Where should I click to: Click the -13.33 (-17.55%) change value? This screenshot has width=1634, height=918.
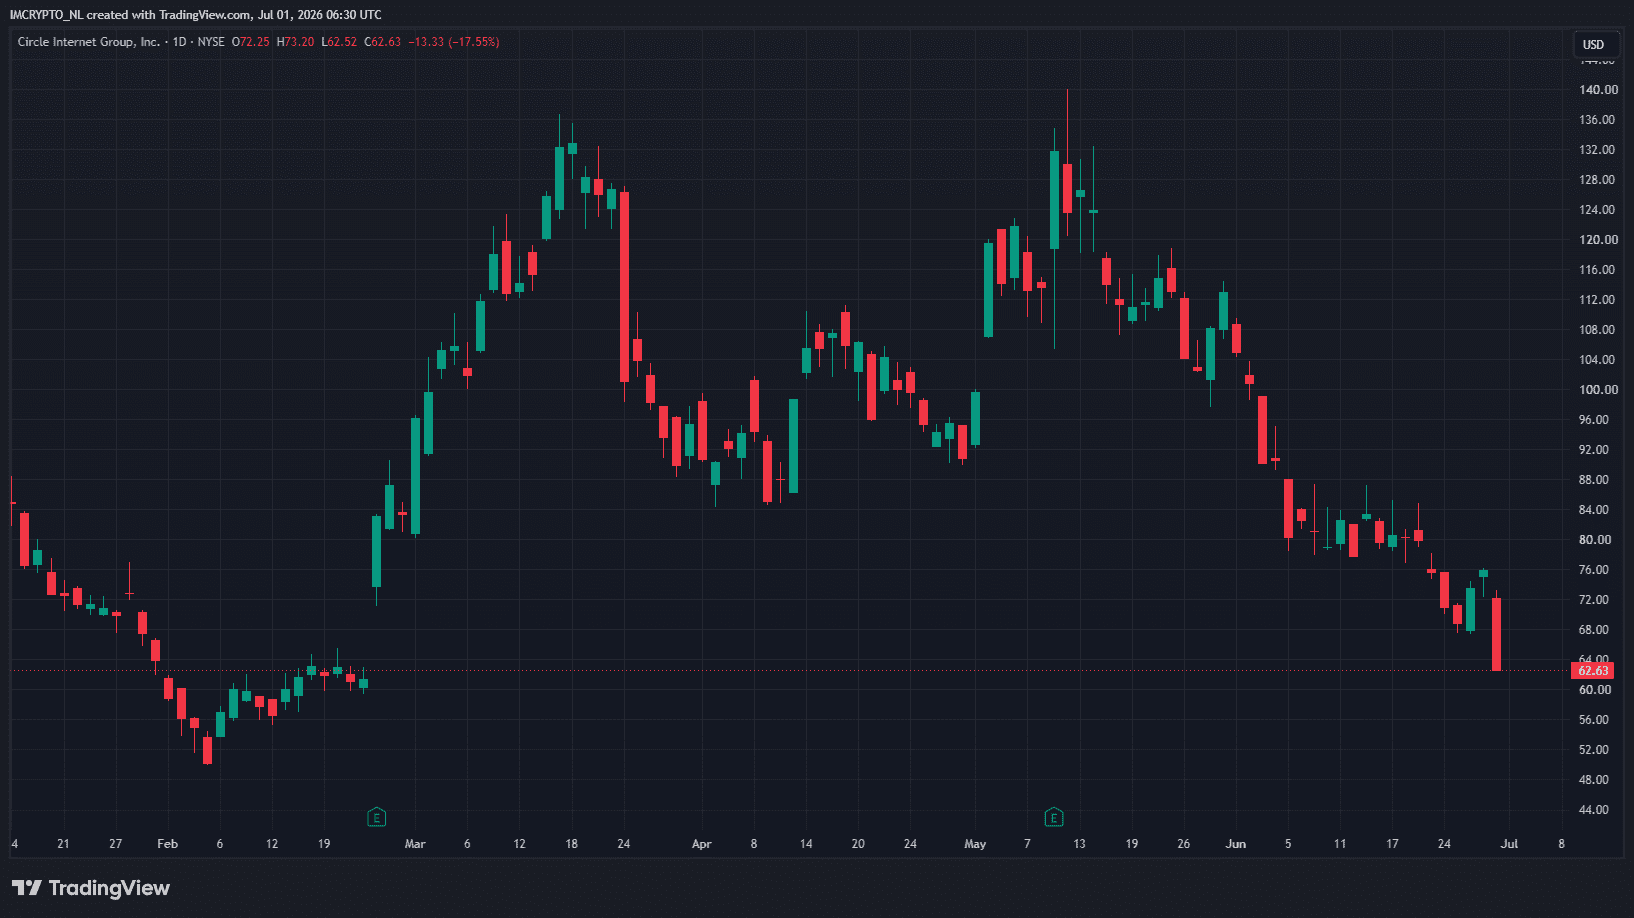(454, 42)
